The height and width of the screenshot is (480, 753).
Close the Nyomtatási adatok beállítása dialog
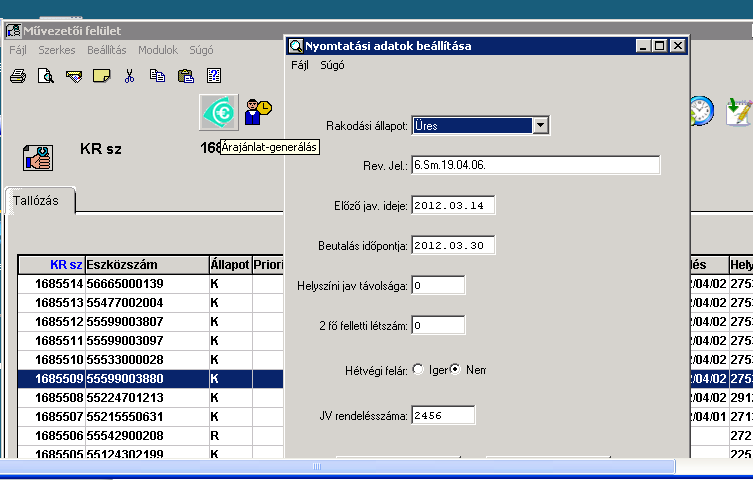point(678,46)
